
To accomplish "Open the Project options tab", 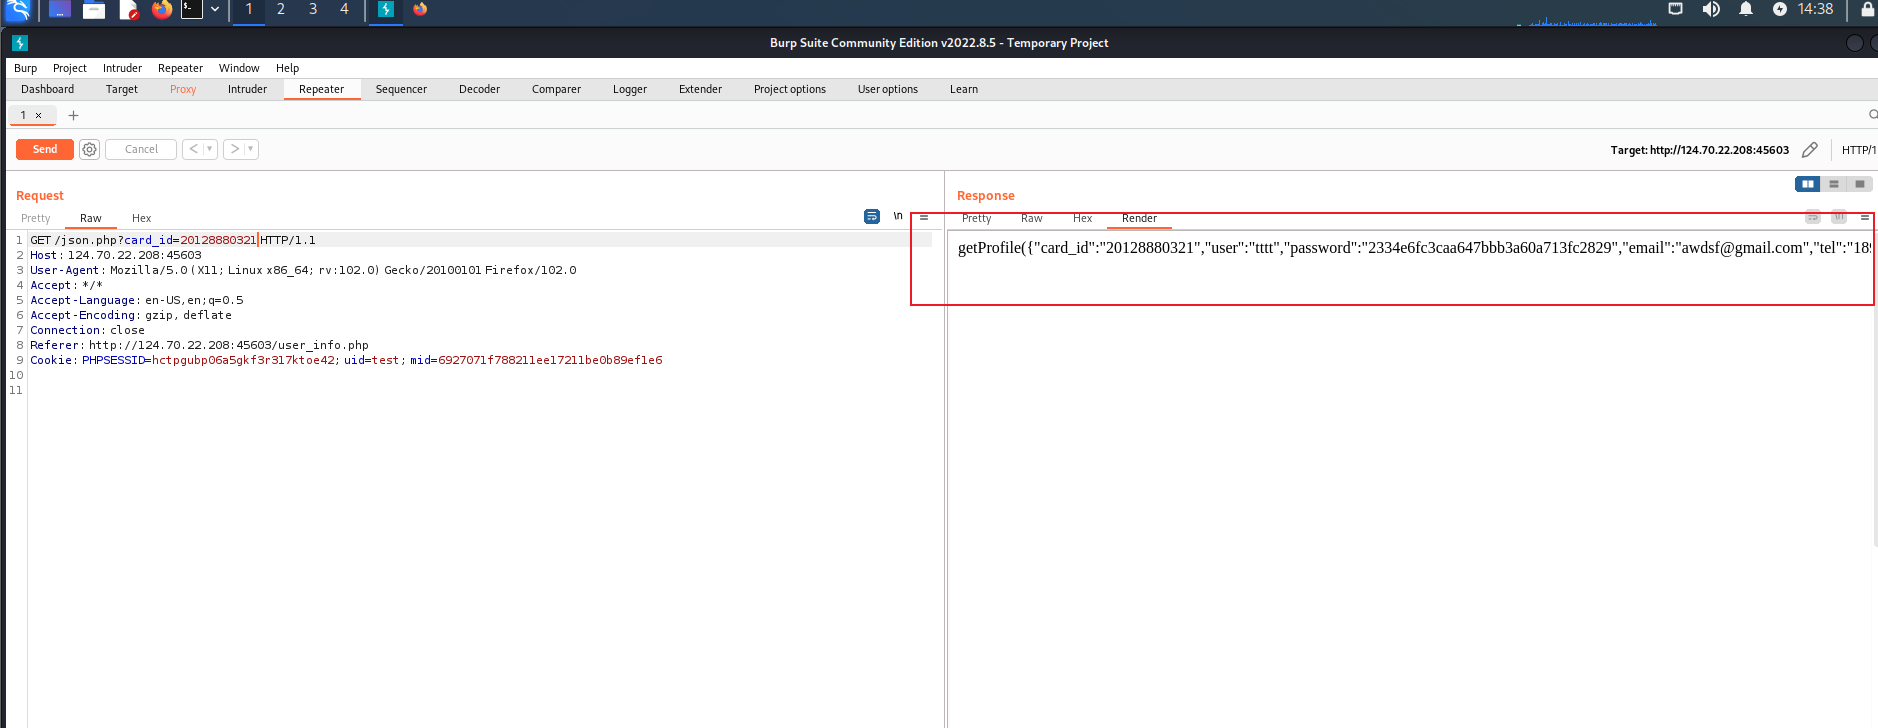I will click(x=790, y=89).
